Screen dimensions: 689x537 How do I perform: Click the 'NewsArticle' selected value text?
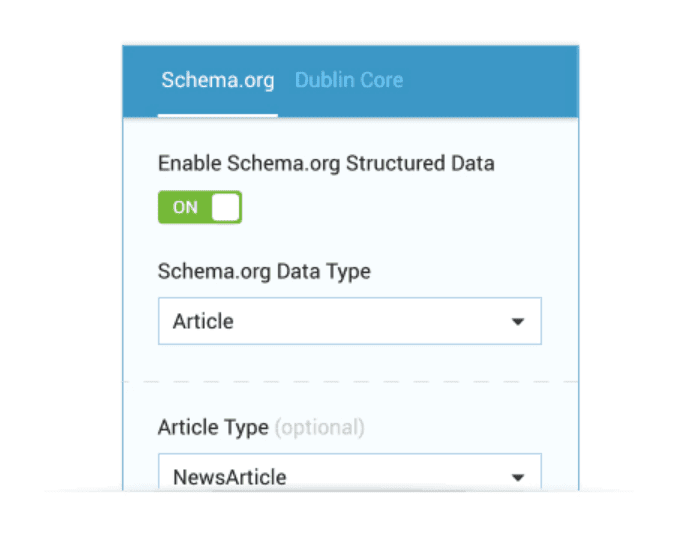230,477
